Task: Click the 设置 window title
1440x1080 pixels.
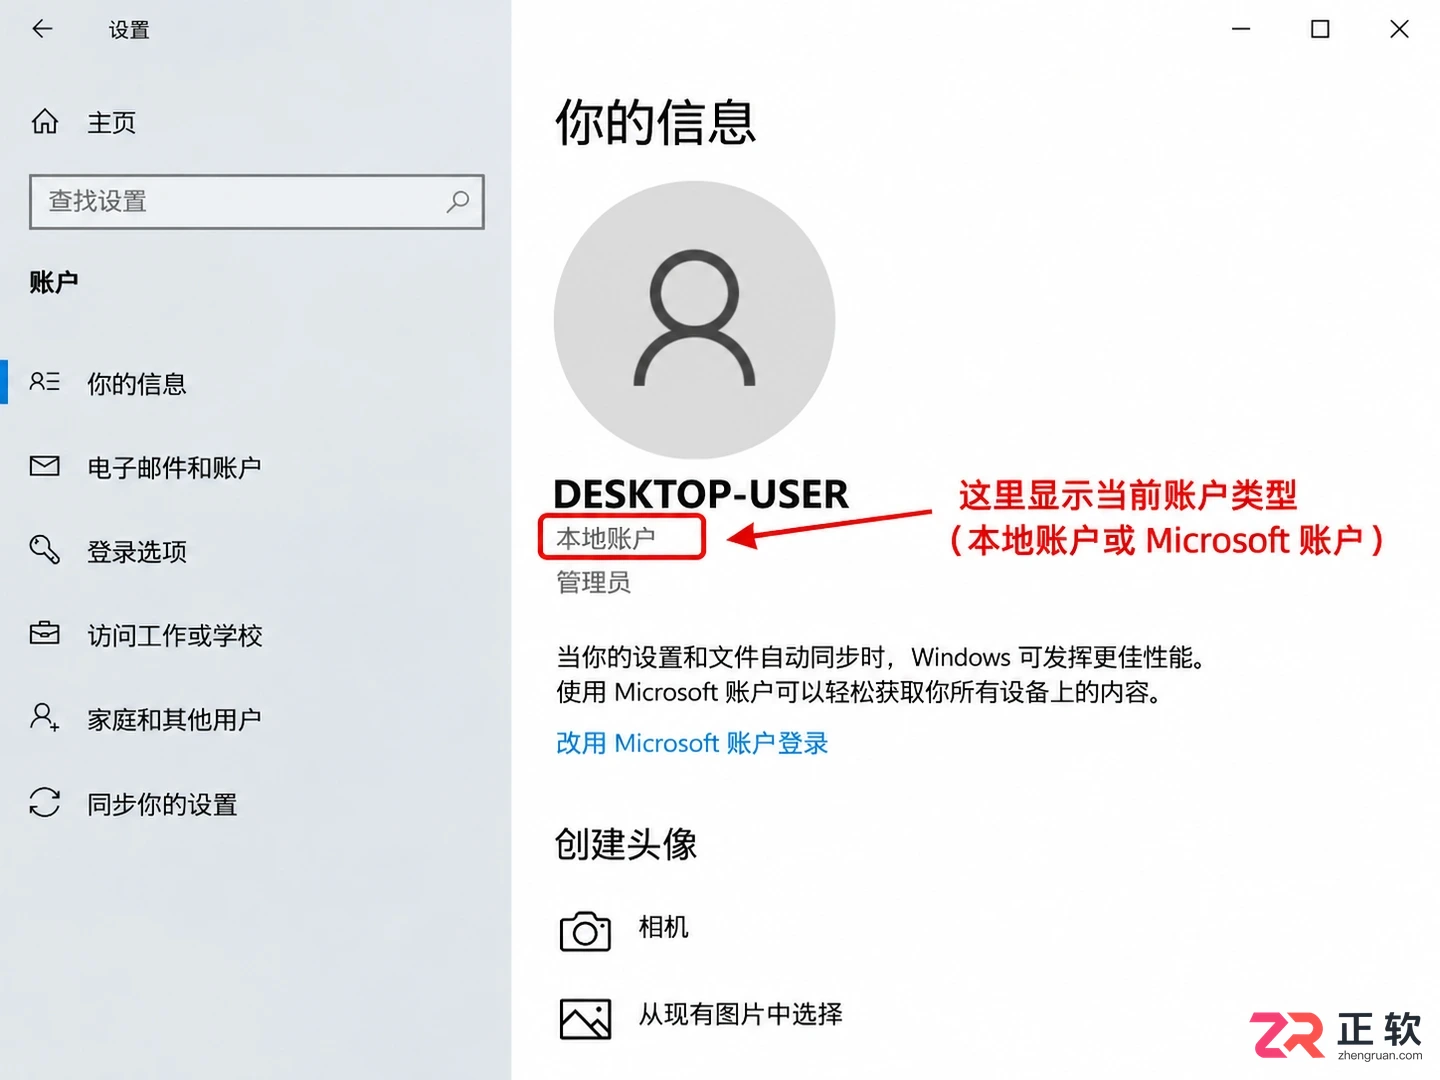Action: pos(129,30)
